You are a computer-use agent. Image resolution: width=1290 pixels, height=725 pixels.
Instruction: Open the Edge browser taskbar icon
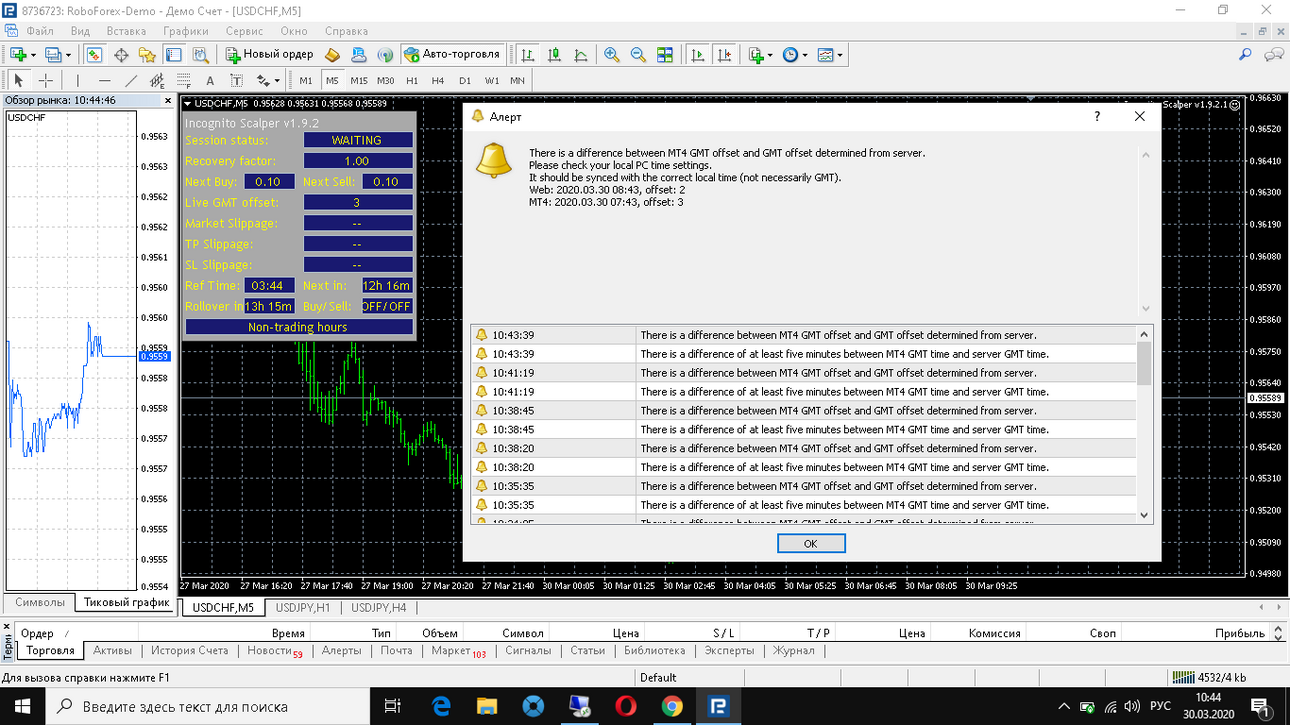(x=441, y=706)
